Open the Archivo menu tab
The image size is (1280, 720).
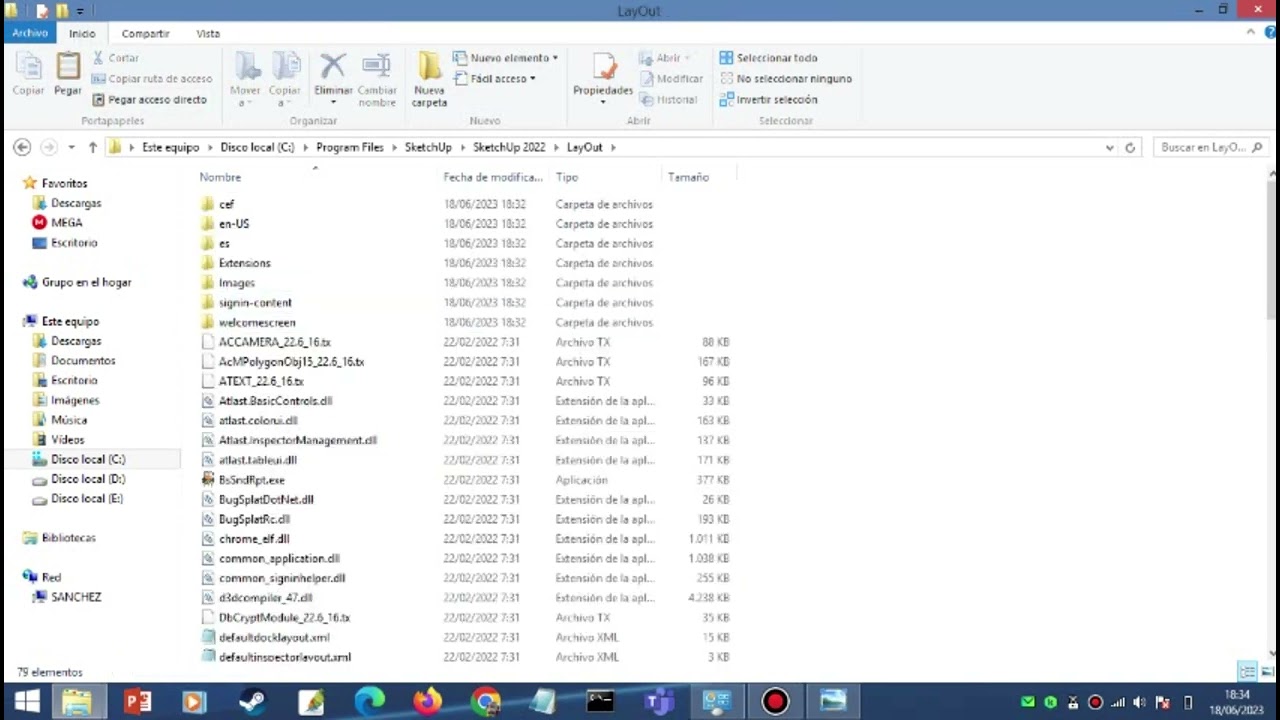[30, 33]
